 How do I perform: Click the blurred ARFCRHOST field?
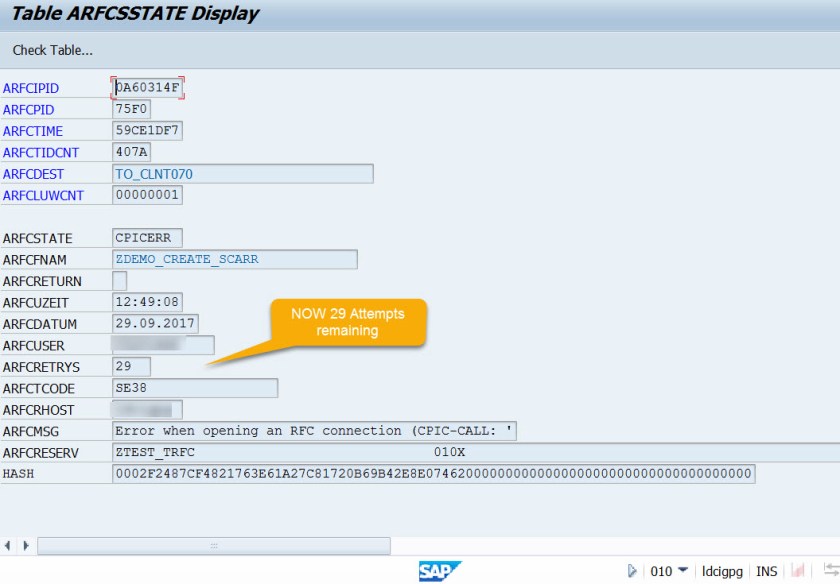pyautogui.click(x=147, y=409)
